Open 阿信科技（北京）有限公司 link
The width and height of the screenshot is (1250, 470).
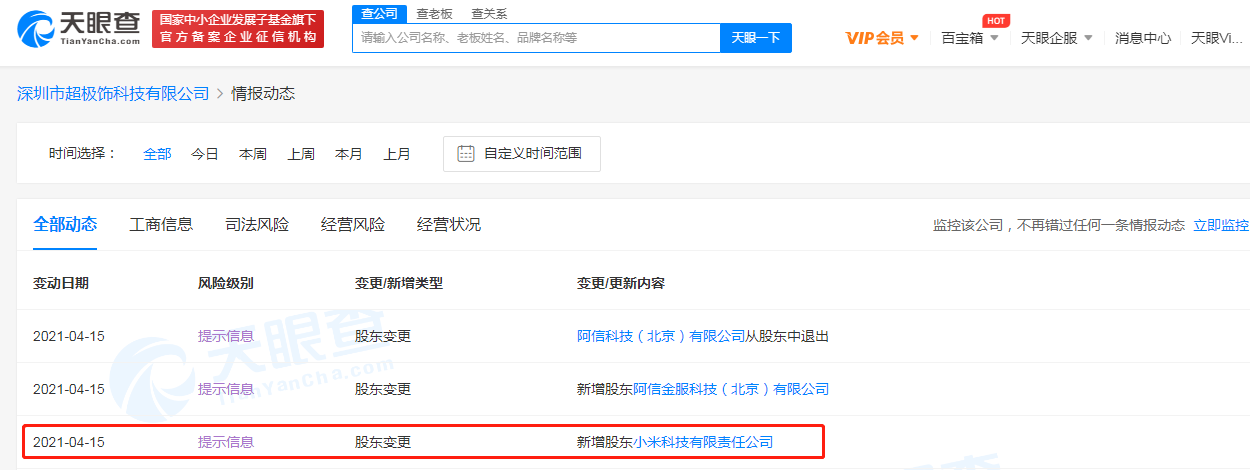point(661,336)
